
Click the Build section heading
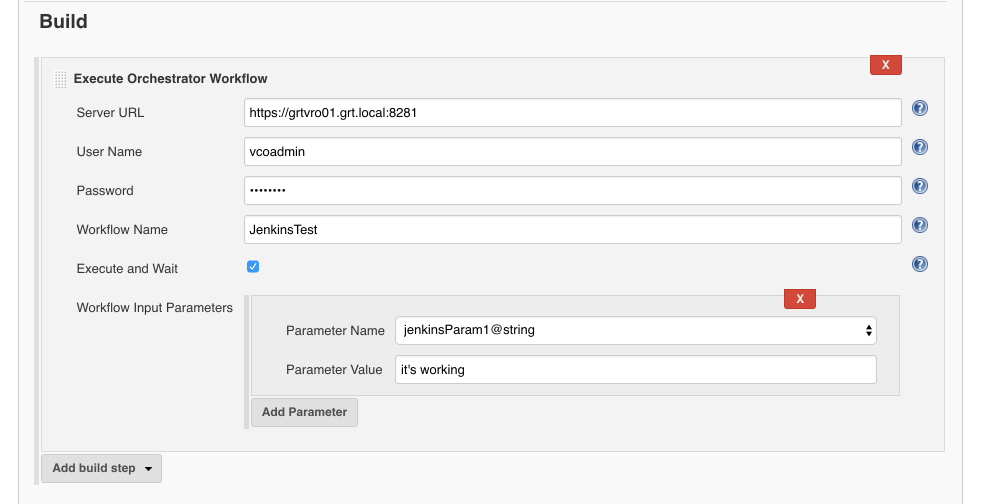point(63,21)
